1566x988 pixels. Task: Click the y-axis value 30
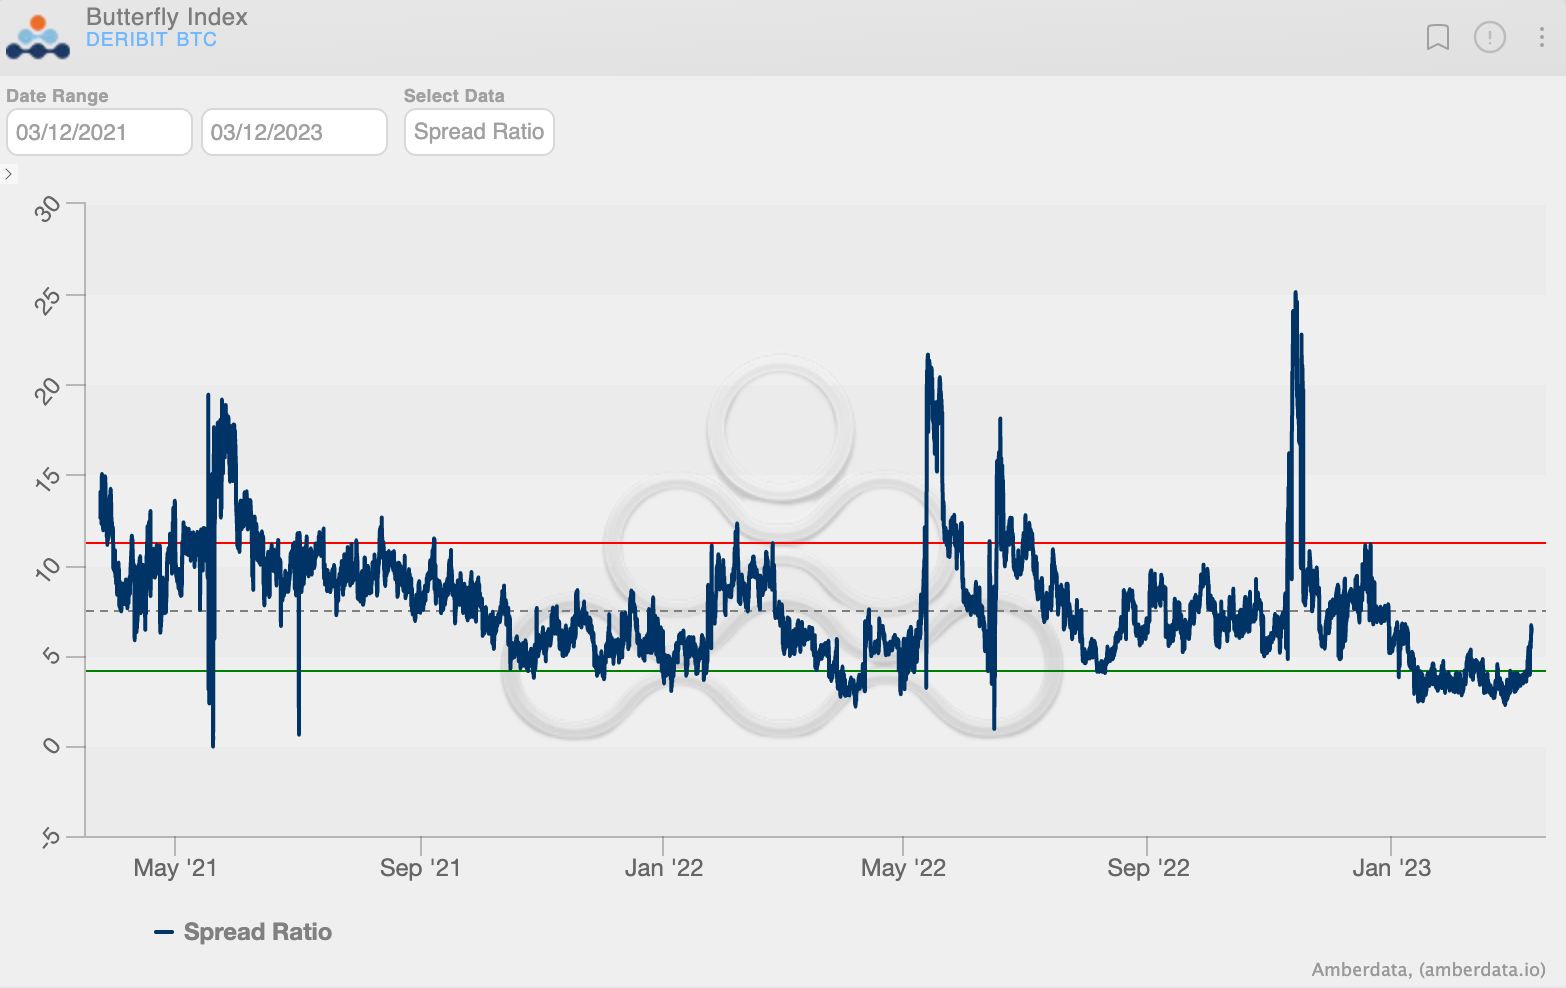tap(48, 208)
